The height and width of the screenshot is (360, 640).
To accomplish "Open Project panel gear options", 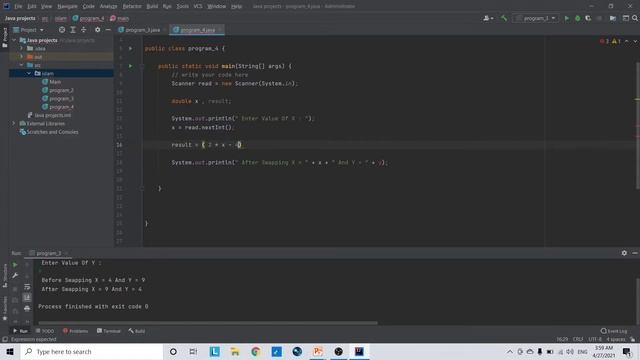I will pos(97,30).
